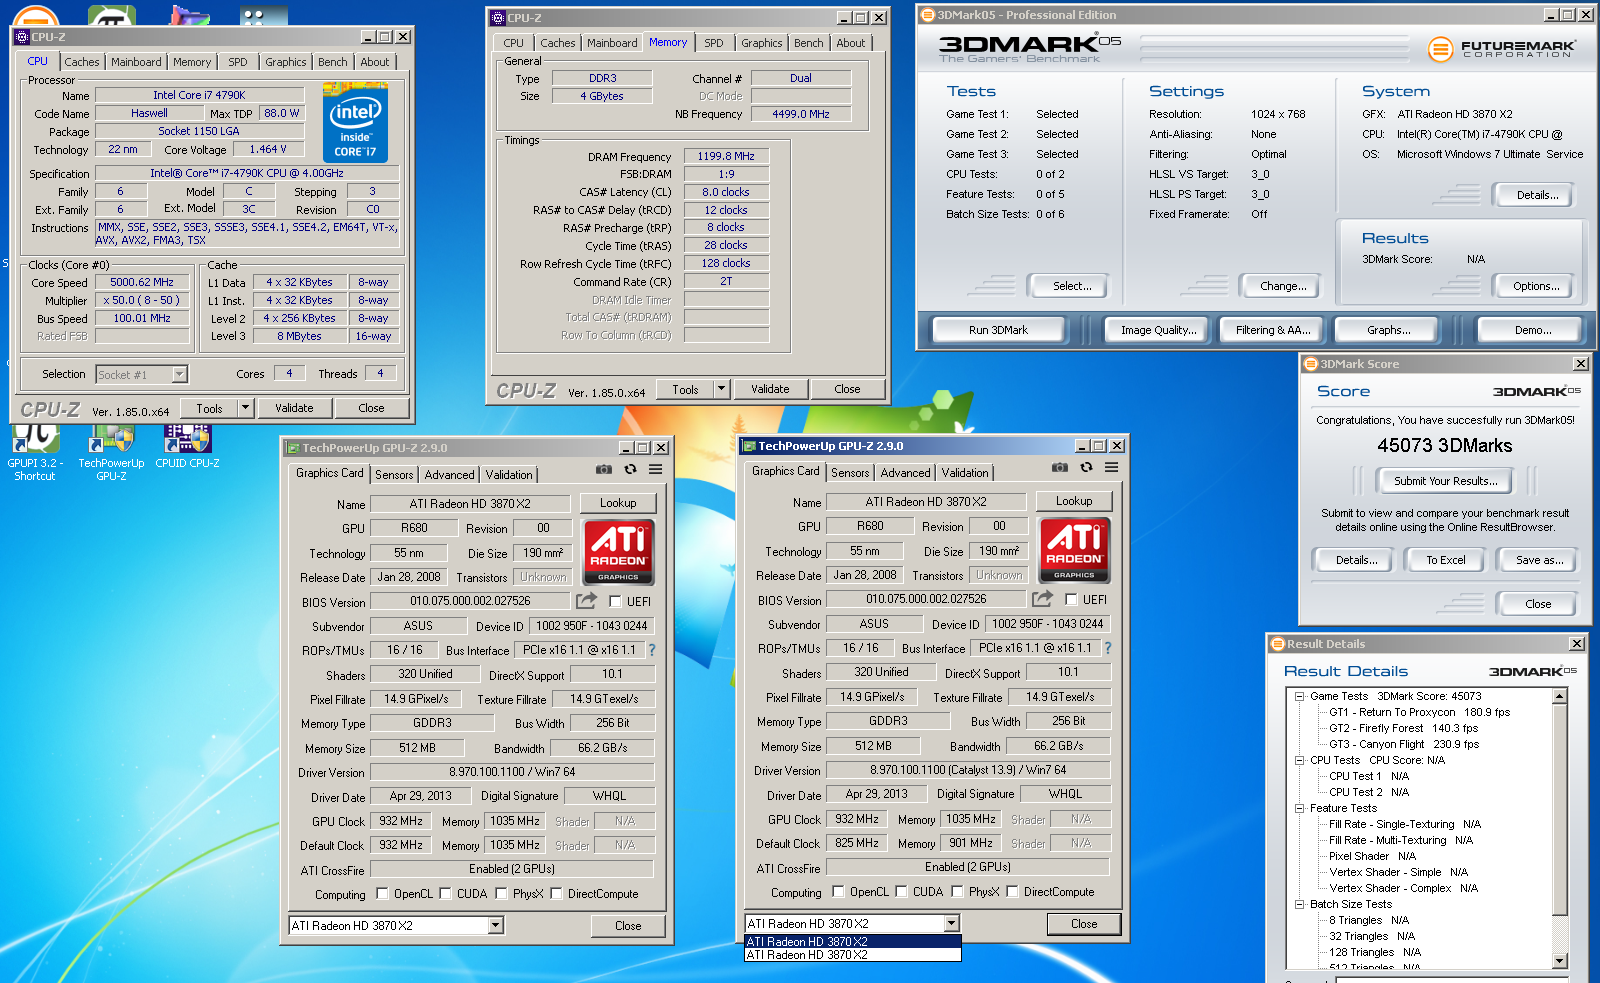Open the Socket #1 selection dropdown
This screenshot has width=1600, height=983.
pos(180,374)
